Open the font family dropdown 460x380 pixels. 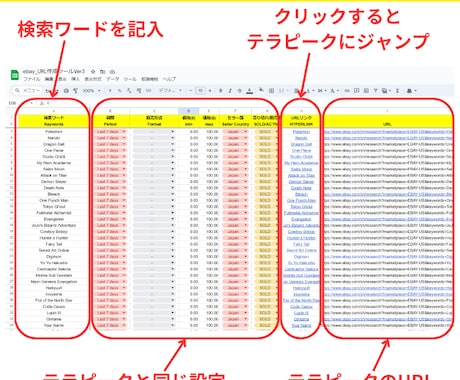(x=170, y=91)
